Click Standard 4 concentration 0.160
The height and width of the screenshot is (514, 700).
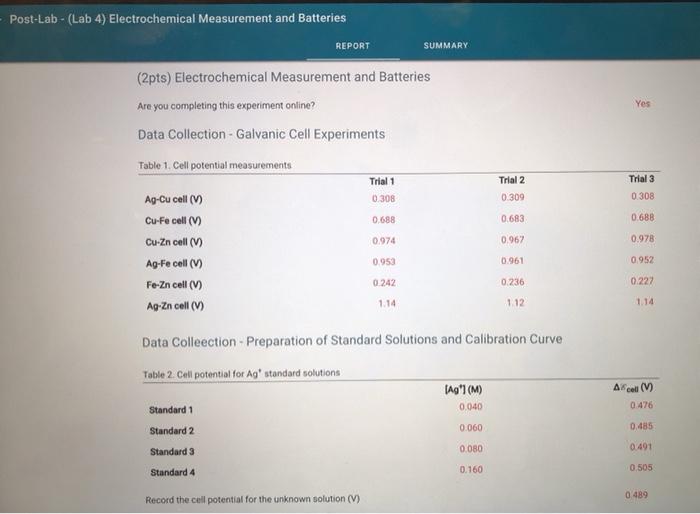pyautogui.click(x=471, y=469)
